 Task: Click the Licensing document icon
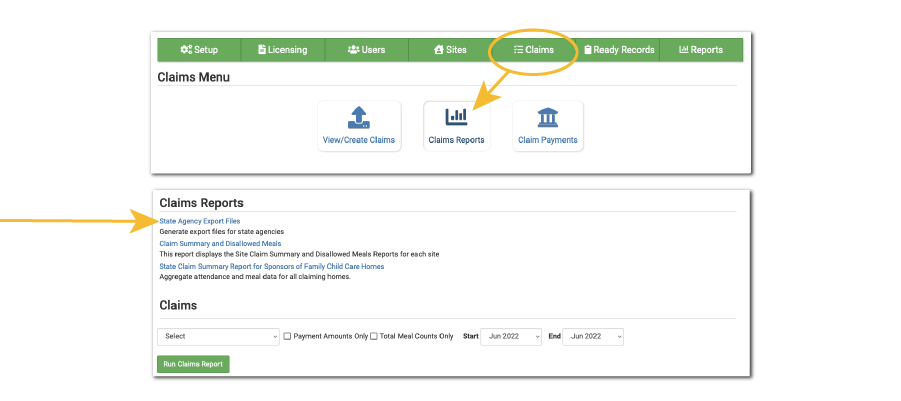[x=262, y=50]
